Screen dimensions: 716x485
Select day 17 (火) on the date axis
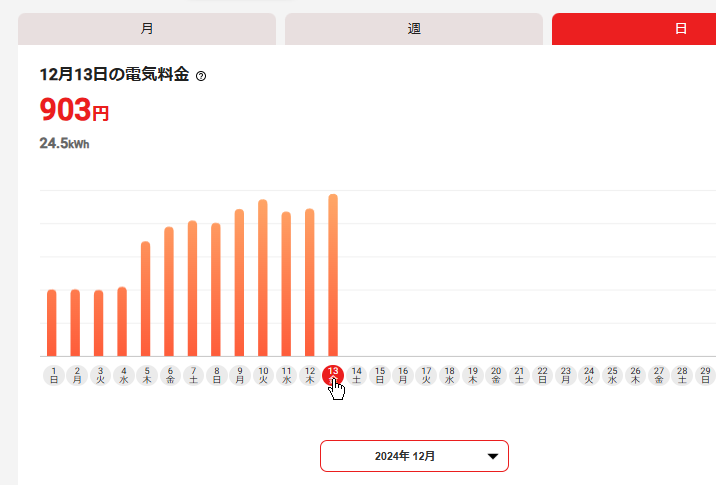click(x=426, y=375)
